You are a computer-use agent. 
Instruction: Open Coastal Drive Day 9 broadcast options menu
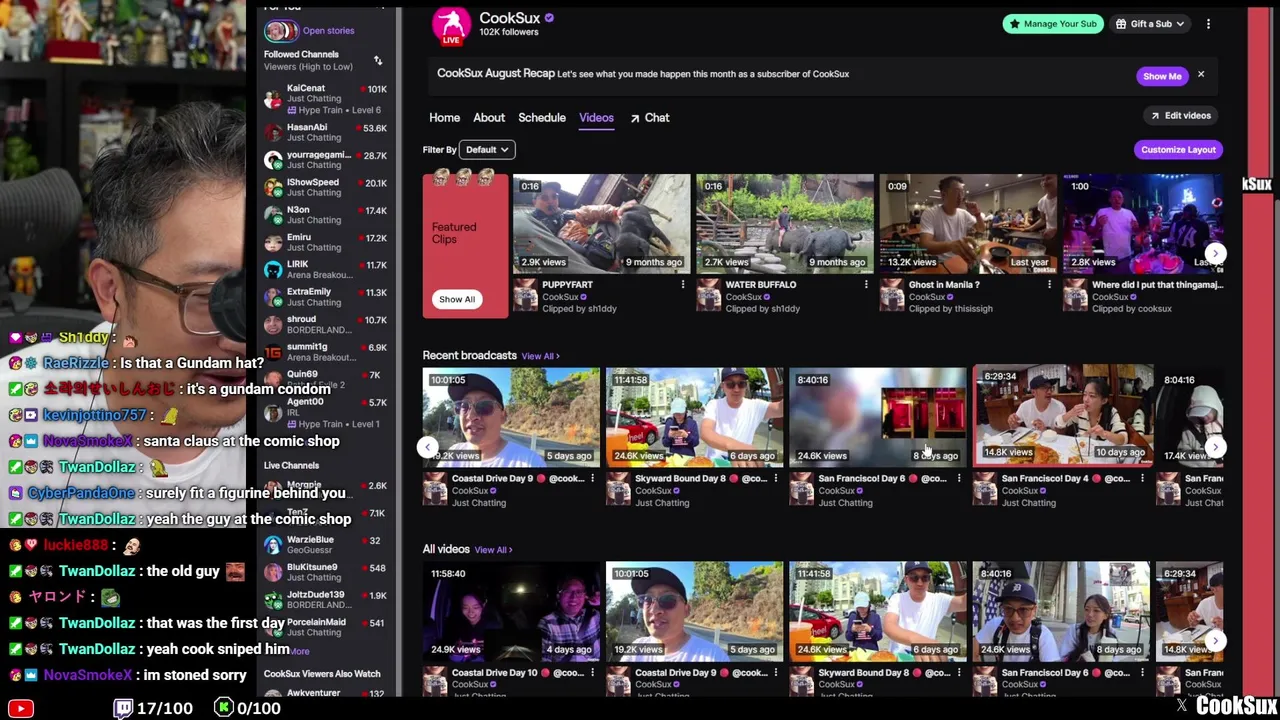tap(592, 479)
